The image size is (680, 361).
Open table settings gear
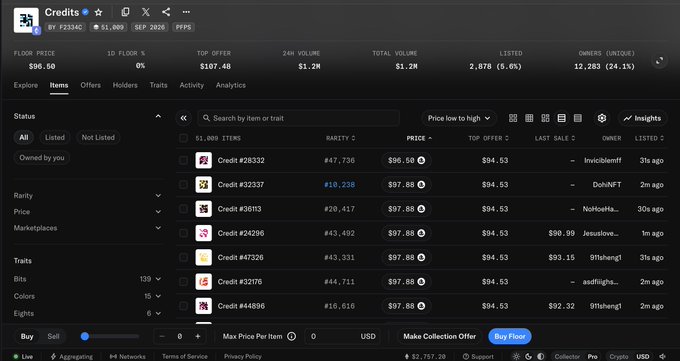pos(602,118)
